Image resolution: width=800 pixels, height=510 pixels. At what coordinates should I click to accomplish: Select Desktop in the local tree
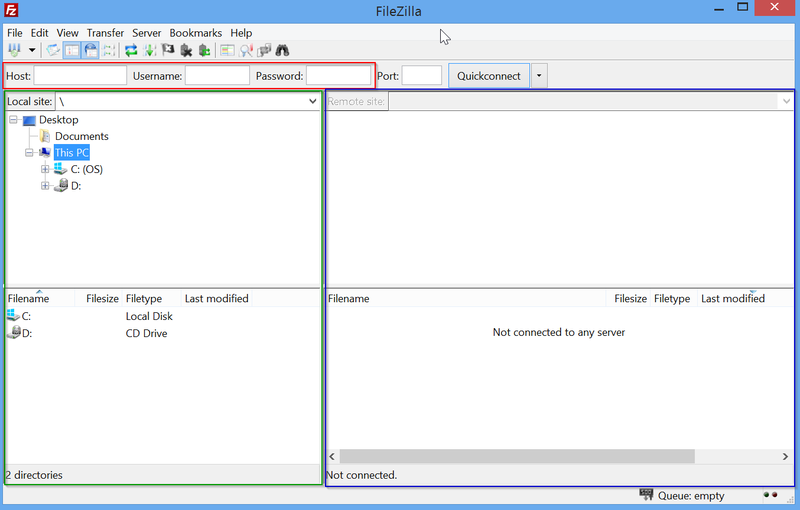tap(59, 120)
